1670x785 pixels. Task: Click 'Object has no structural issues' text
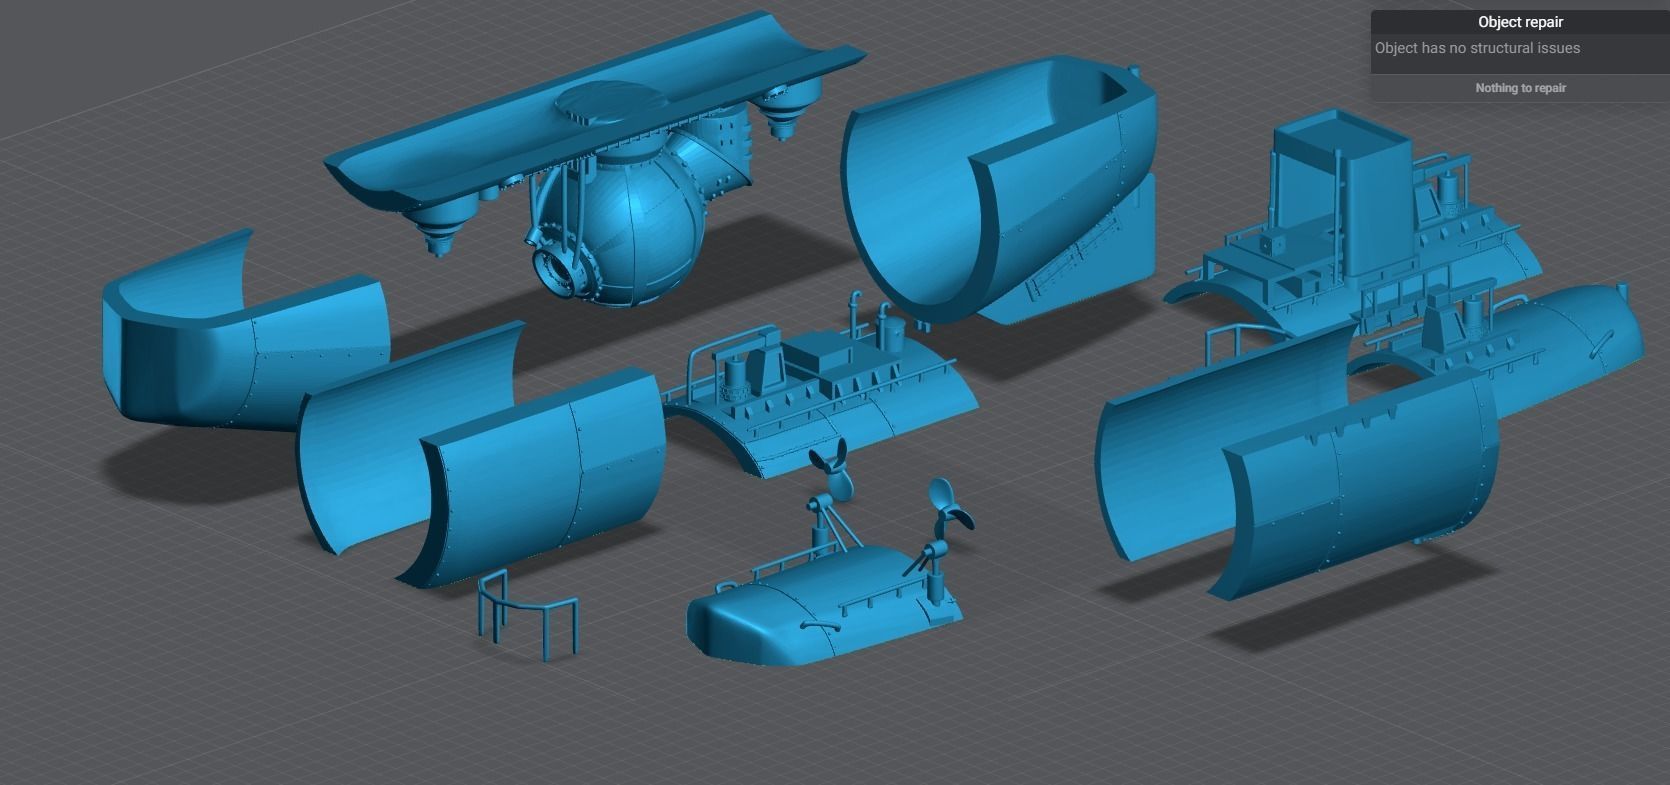pyautogui.click(x=1477, y=48)
